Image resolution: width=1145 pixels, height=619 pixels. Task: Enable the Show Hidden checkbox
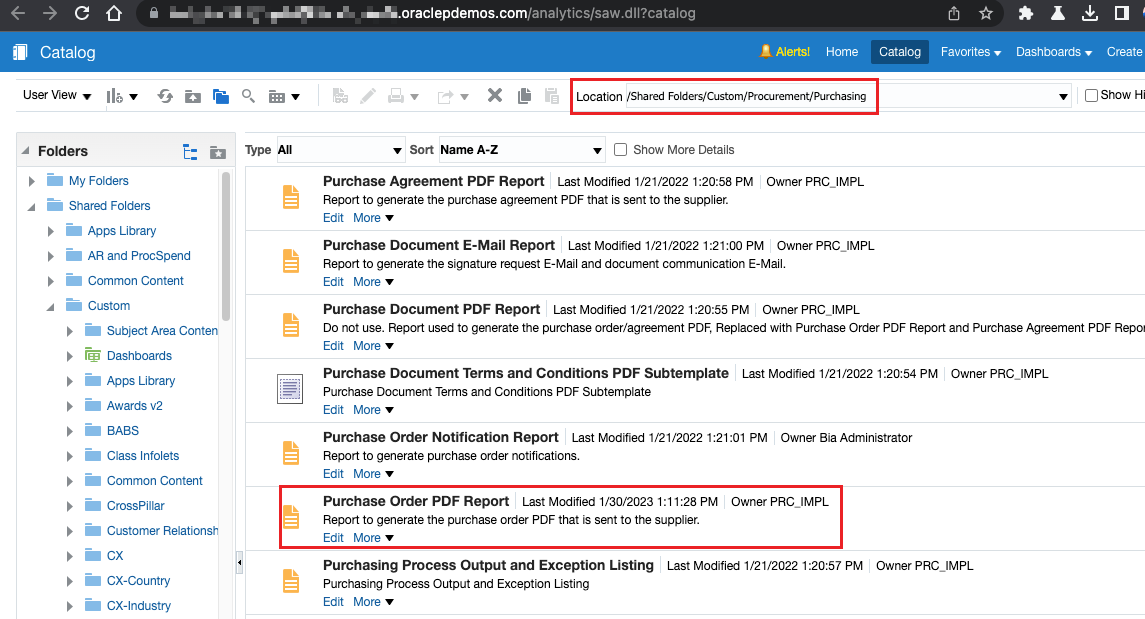[x=1091, y=95]
